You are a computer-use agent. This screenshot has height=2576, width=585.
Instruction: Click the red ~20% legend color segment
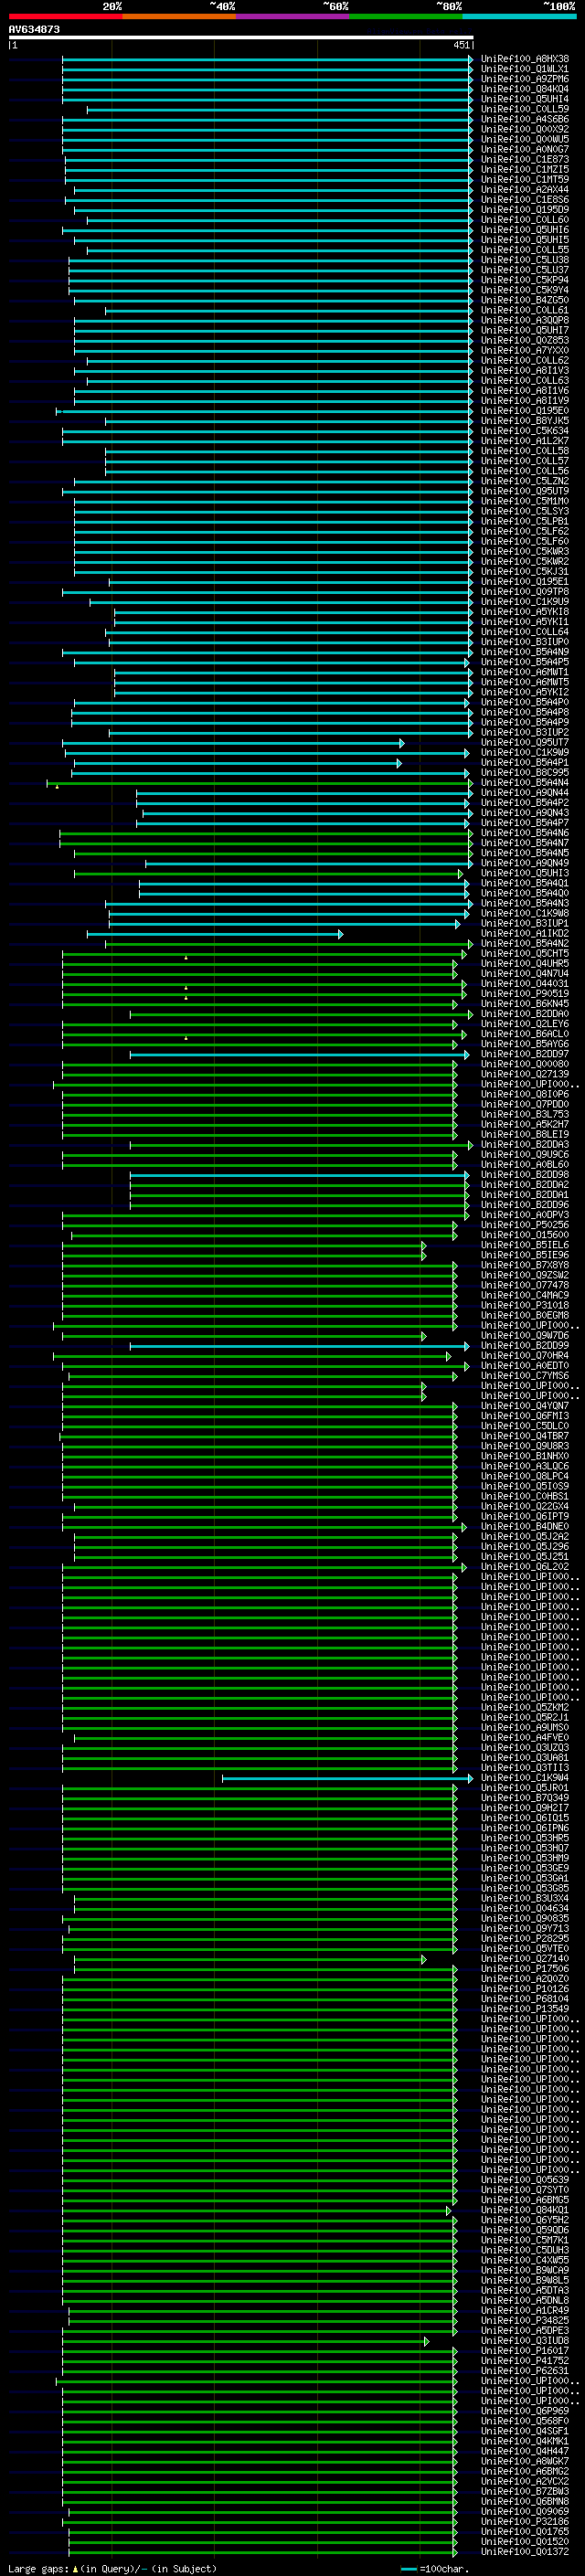tap(65, 16)
